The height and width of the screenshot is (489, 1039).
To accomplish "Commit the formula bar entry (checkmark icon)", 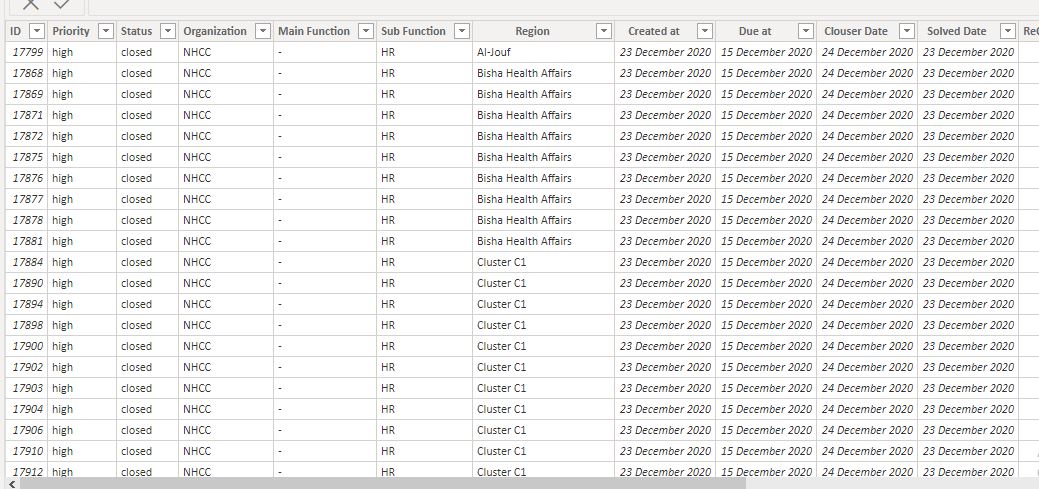I will (62, 4).
